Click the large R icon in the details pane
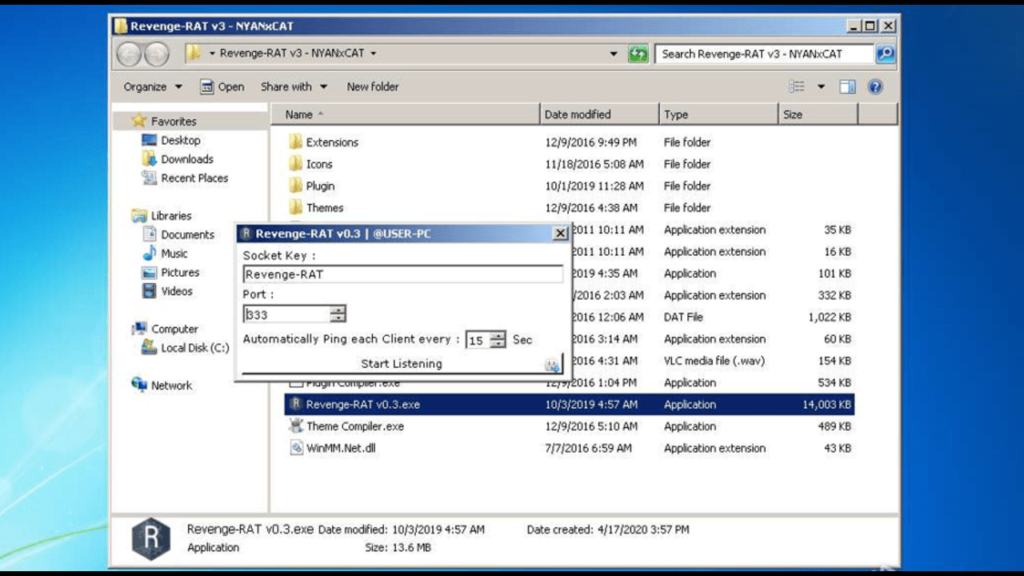Screen dimensions: 1024x576 click(x=151, y=539)
